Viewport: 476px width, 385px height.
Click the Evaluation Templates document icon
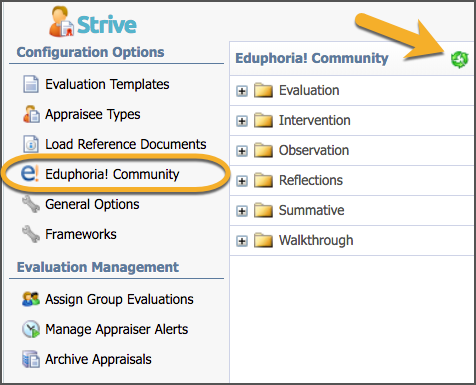click(x=31, y=84)
